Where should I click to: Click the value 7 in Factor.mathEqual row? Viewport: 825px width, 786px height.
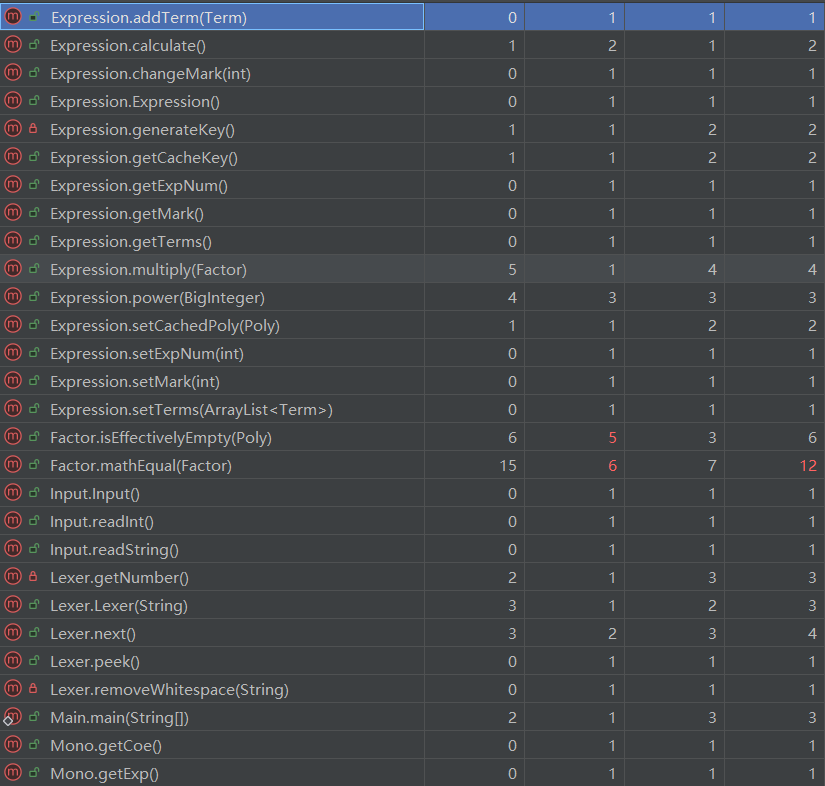712,466
